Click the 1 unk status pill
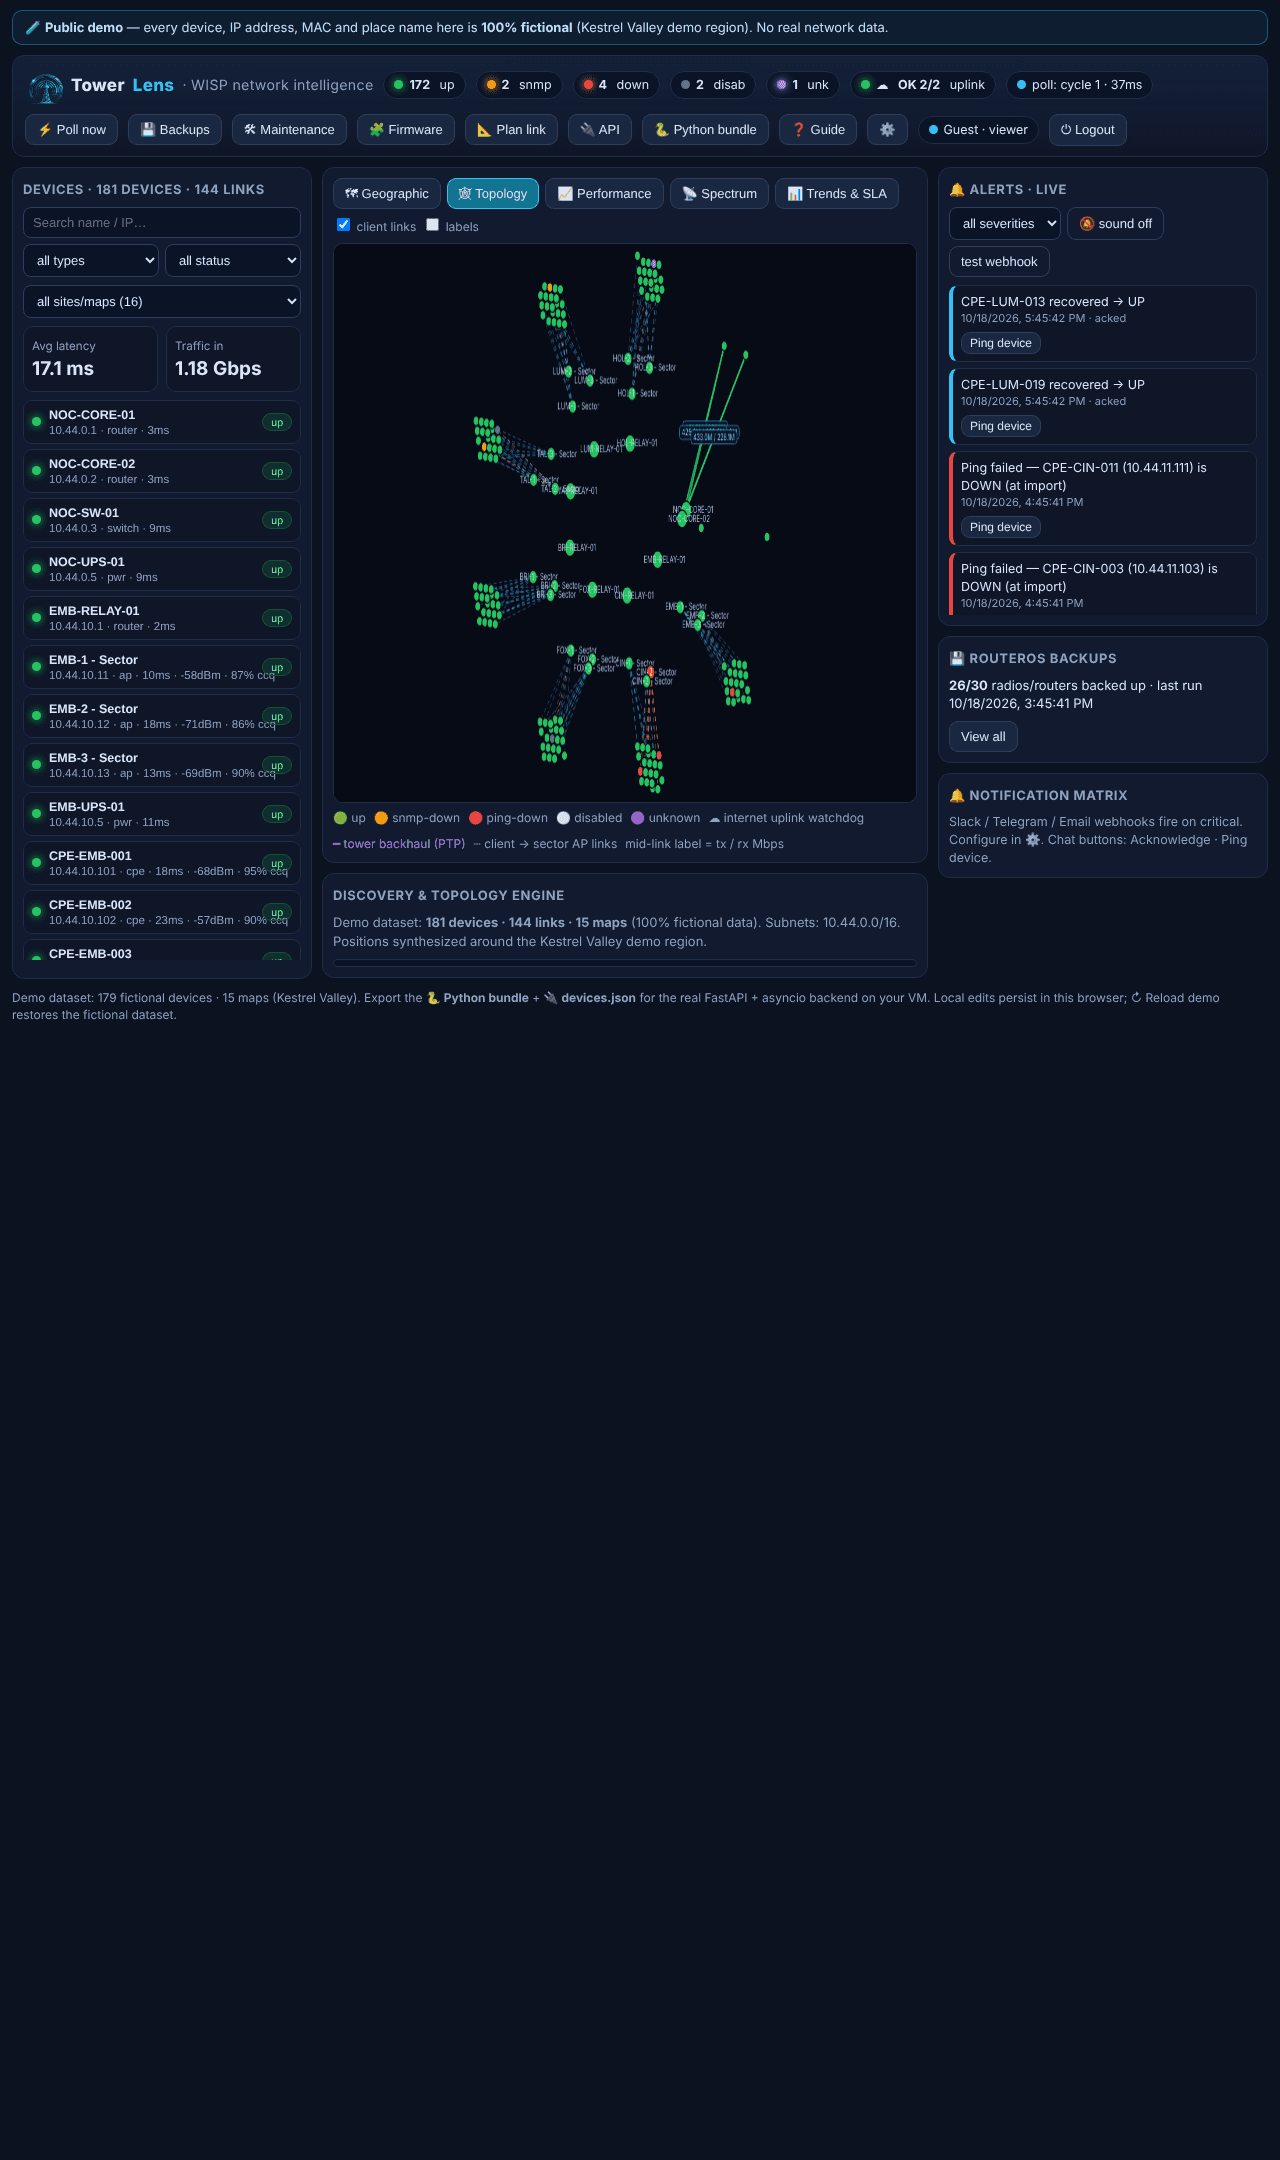This screenshot has height=2160, width=1280. [x=803, y=85]
